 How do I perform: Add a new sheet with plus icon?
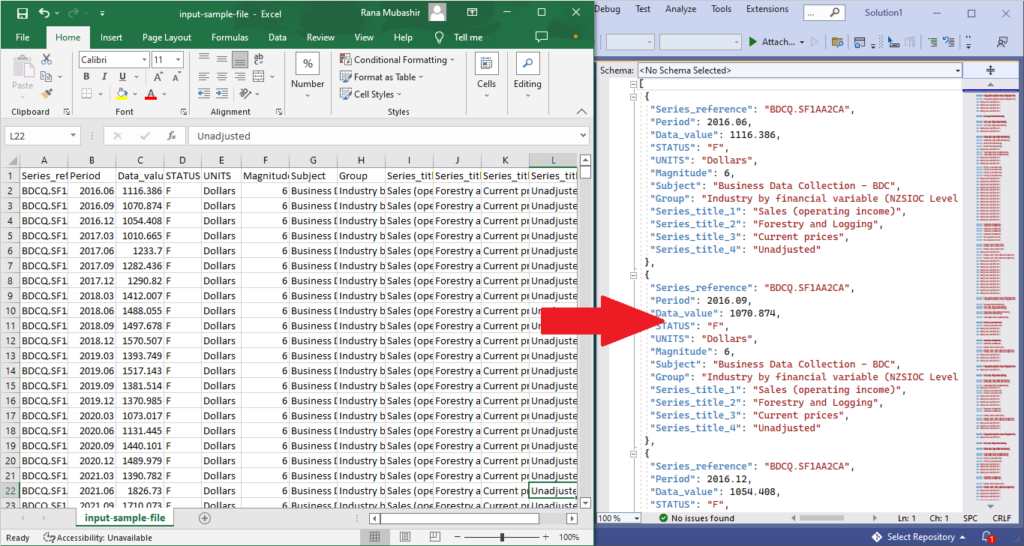[204, 518]
